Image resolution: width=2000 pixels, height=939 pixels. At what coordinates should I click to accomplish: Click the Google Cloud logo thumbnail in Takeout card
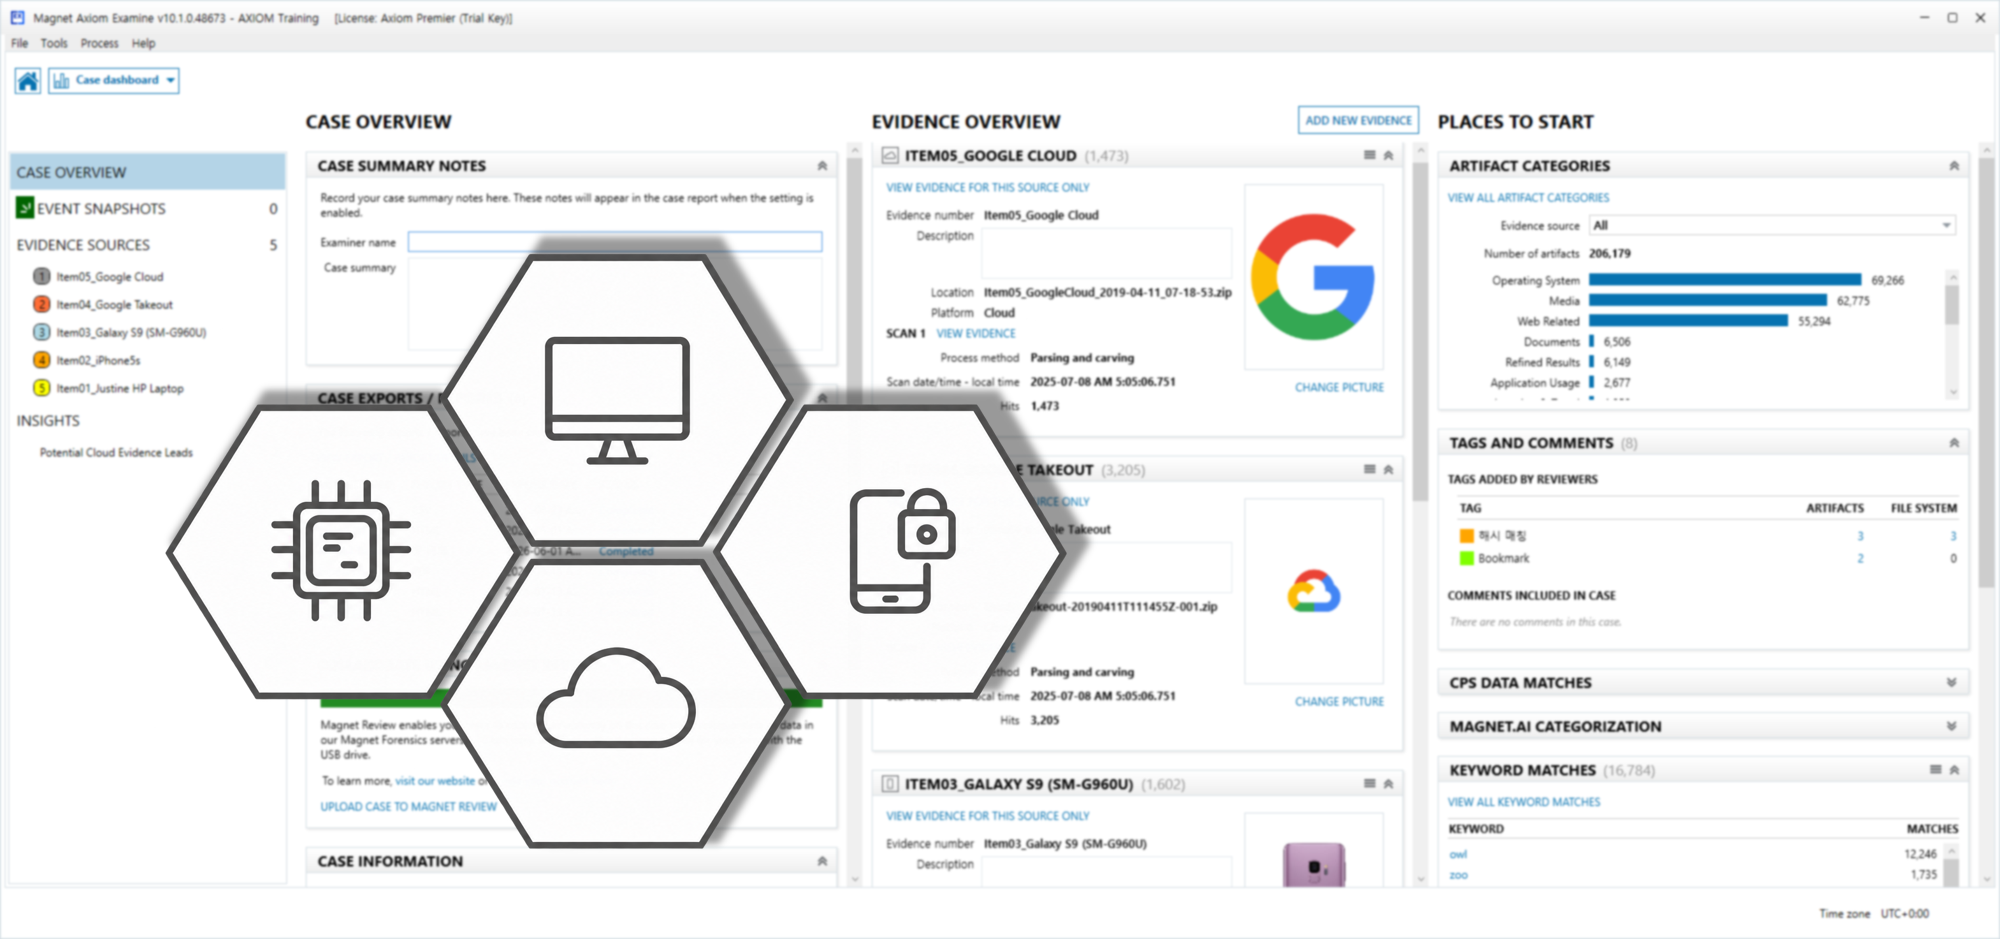pos(1314,591)
